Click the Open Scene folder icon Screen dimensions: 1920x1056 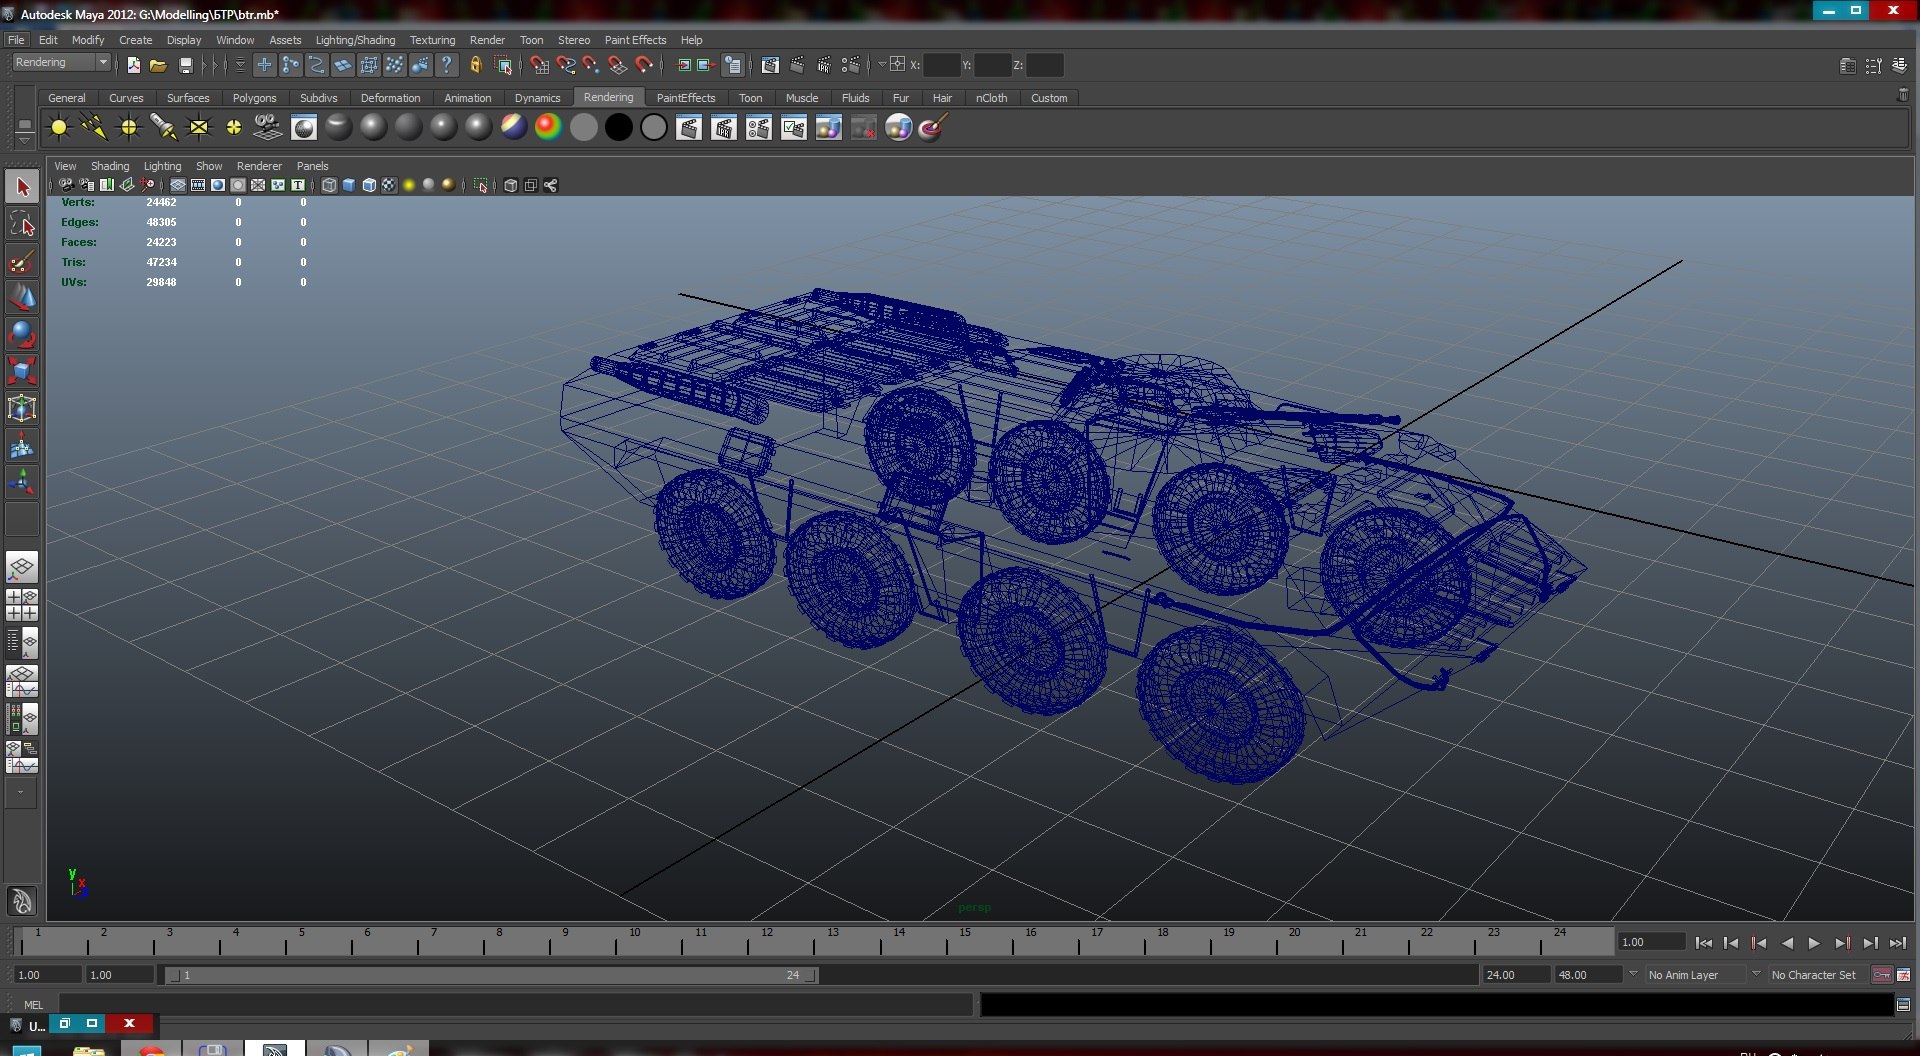click(158, 65)
